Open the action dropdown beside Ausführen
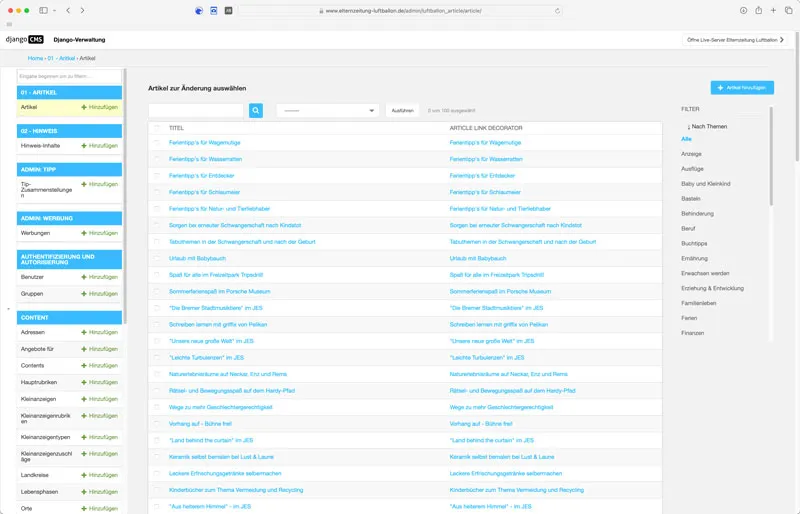The image size is (800, 514). pos(328,110)
